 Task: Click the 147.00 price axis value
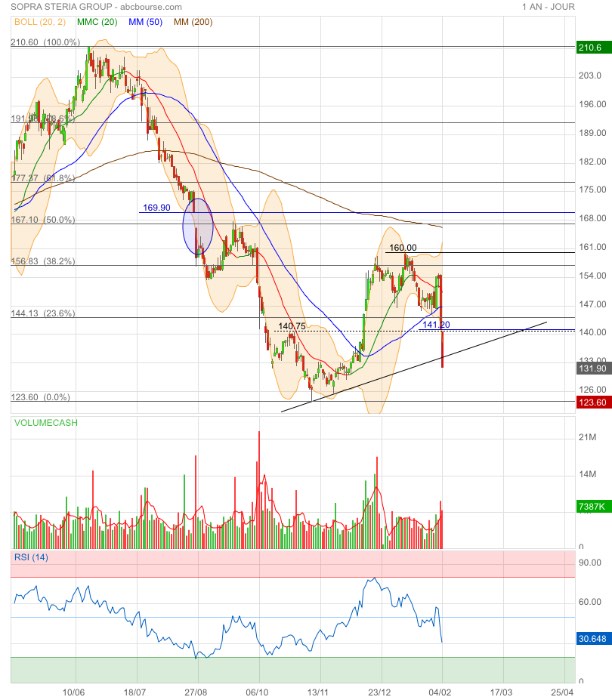click(592, 304)
